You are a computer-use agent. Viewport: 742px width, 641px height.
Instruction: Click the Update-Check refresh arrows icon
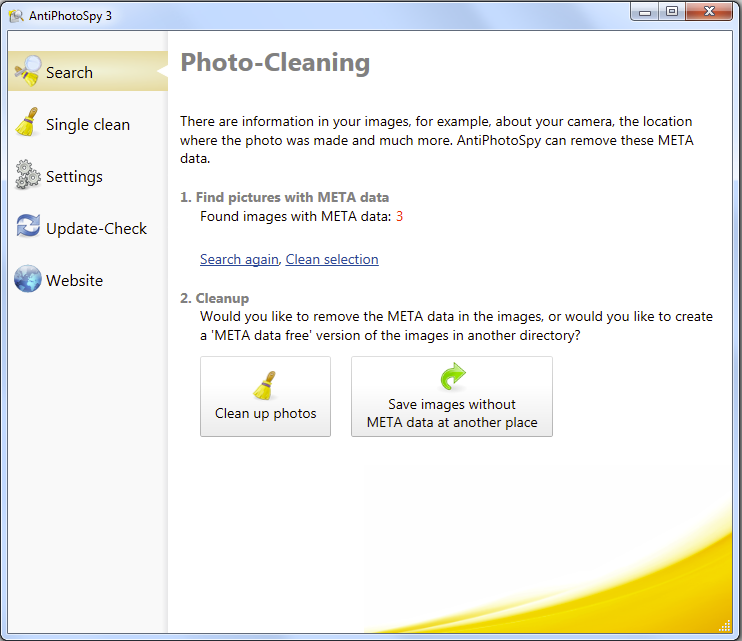point(28,226)
